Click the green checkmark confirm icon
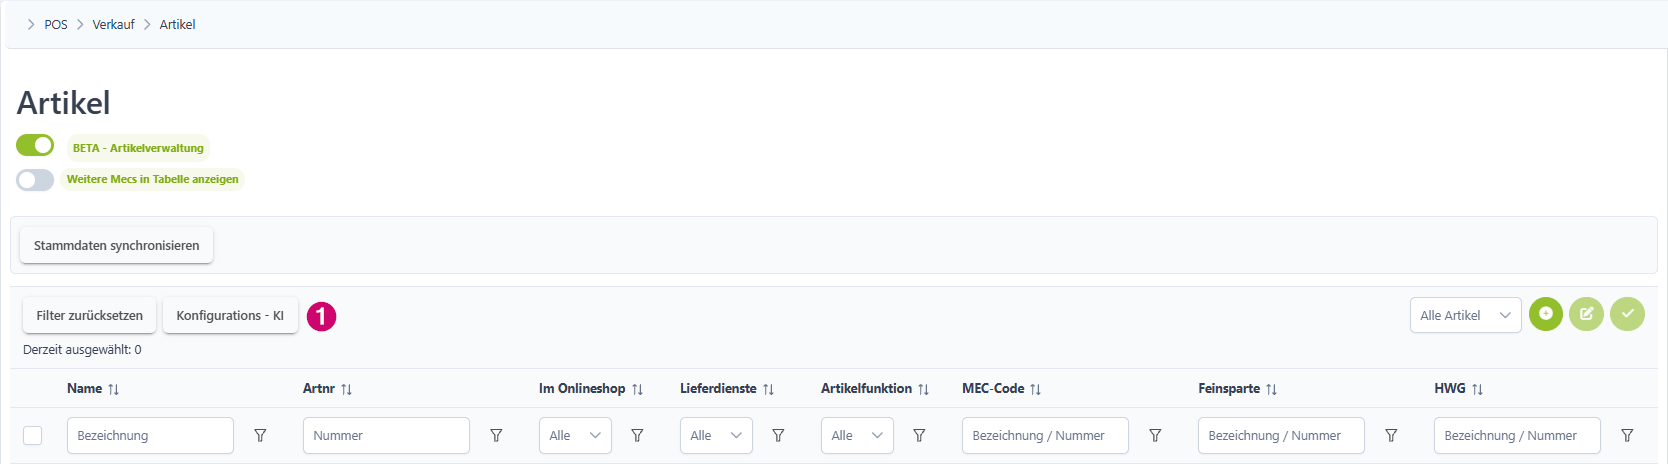 1627,314
